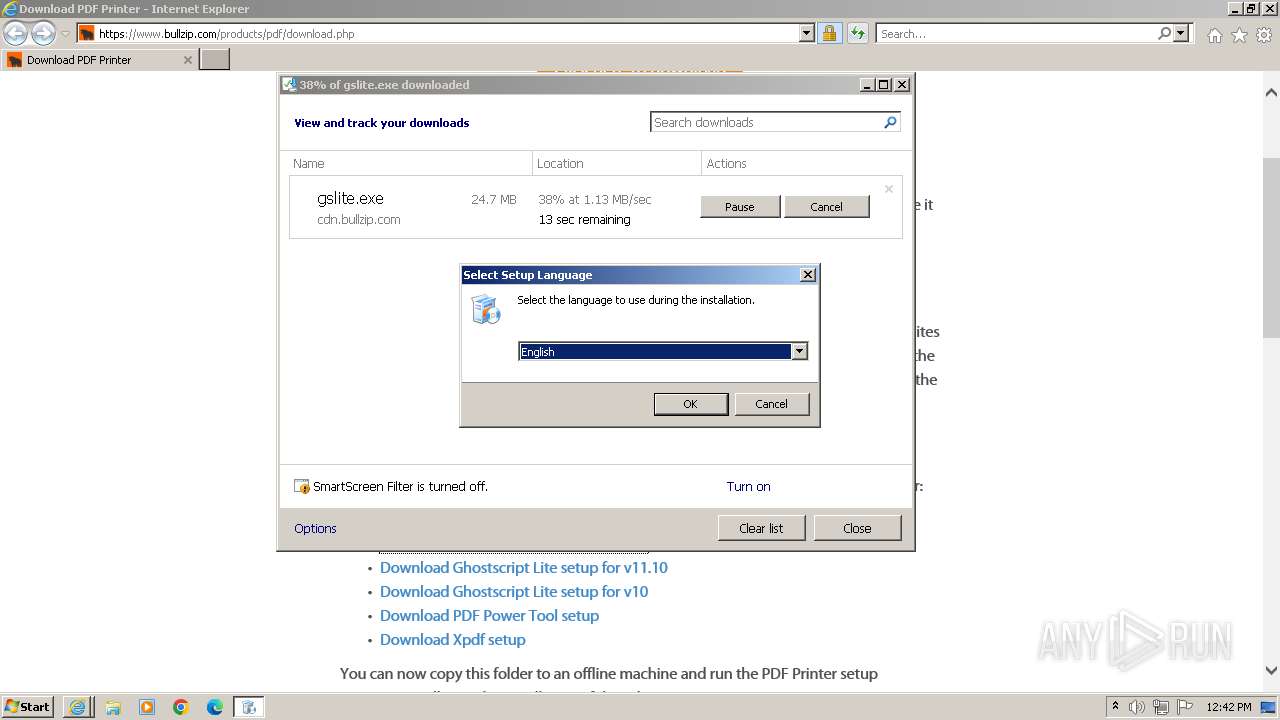
Task: Click the search magnifier in IE search box
Action: pyautogui.click(x=1164, y=33)
